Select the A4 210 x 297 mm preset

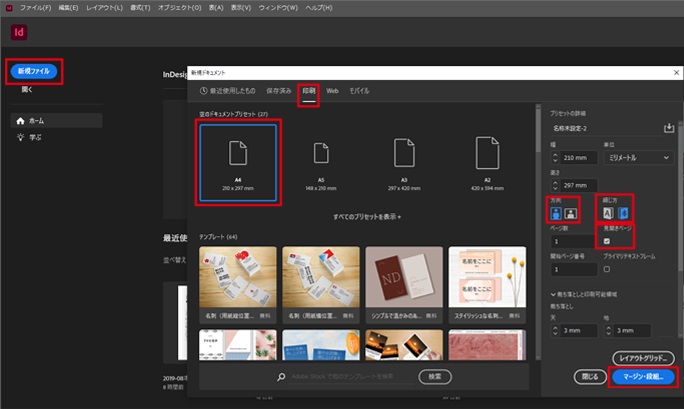click(238, 163)
